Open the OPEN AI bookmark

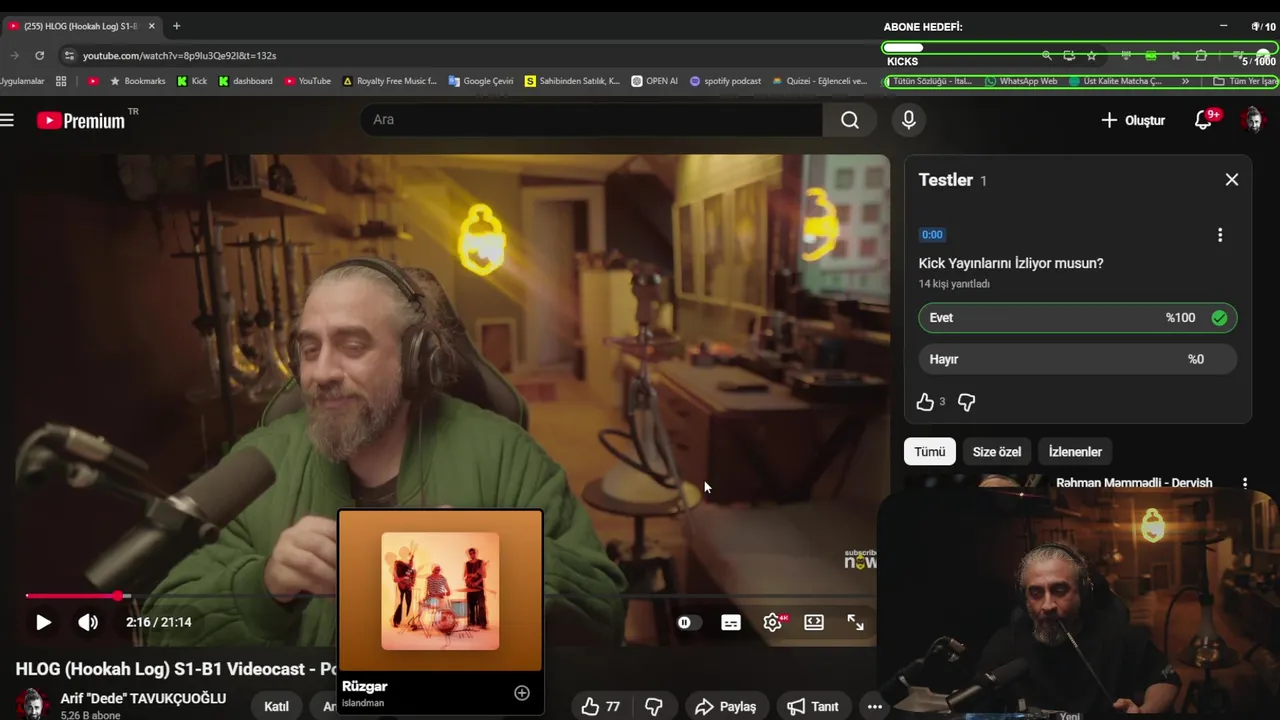[654, 81]
